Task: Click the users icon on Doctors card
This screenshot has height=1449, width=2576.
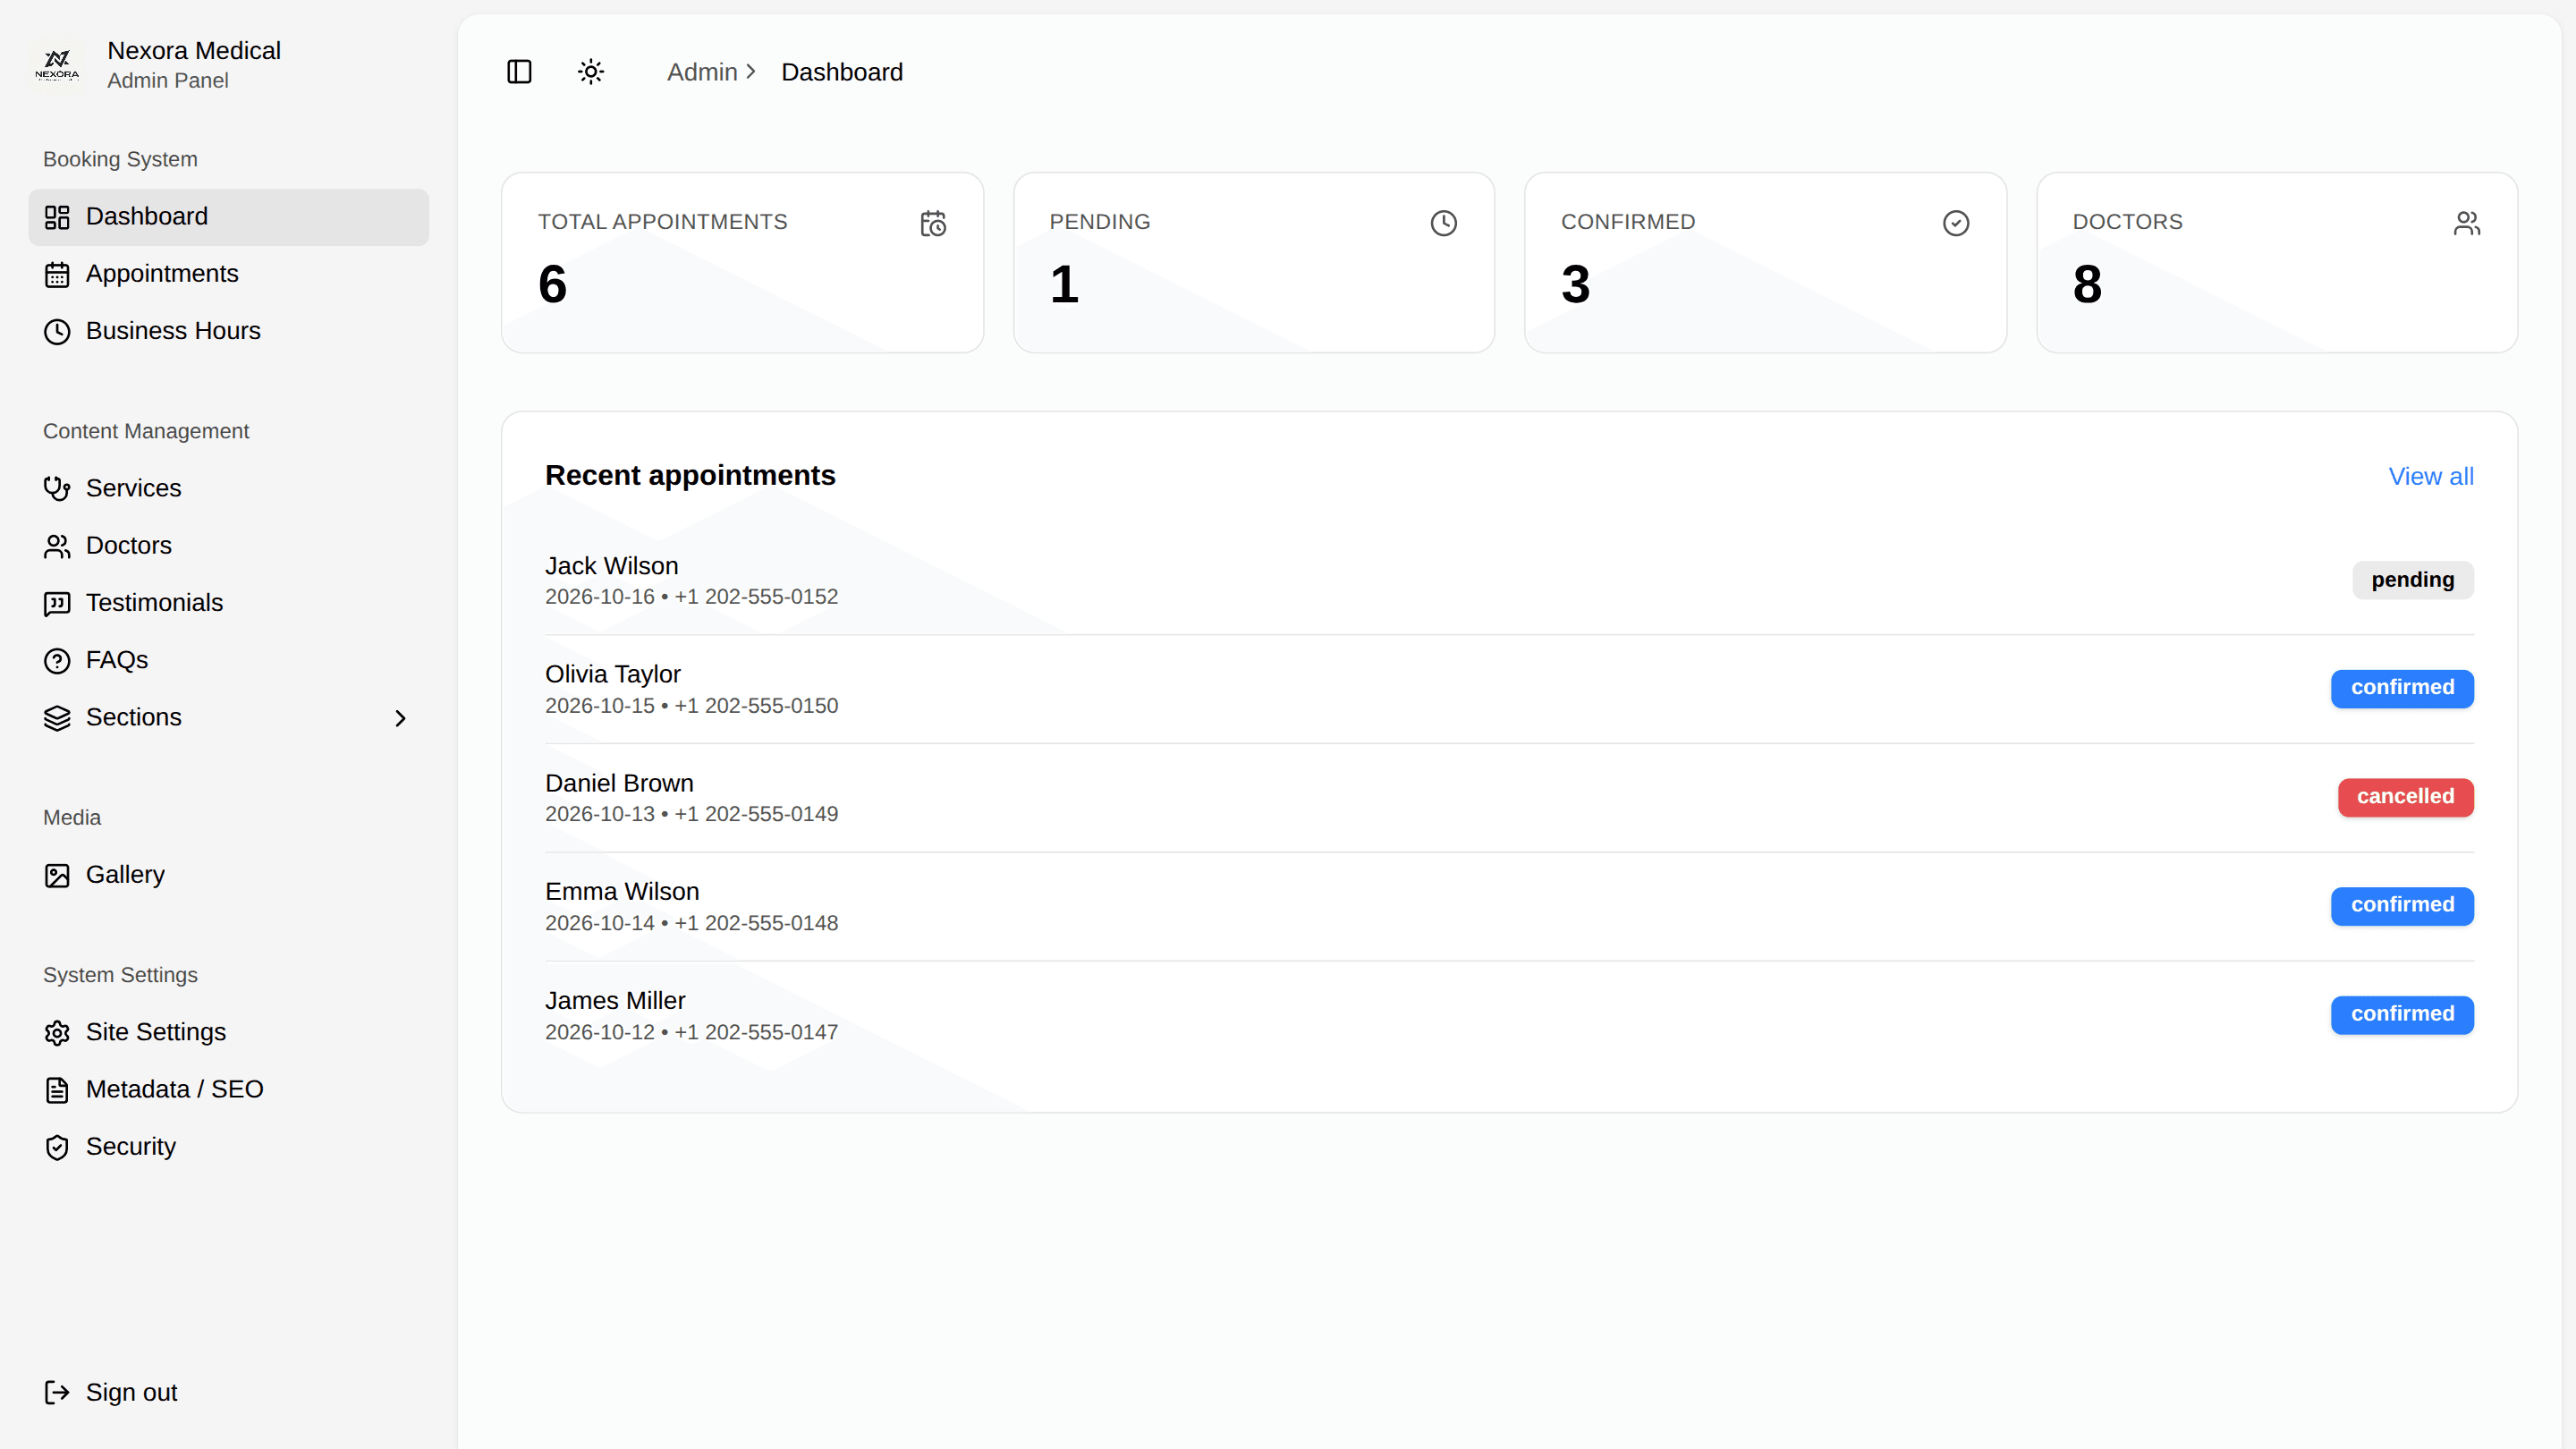Action: 2467,223
